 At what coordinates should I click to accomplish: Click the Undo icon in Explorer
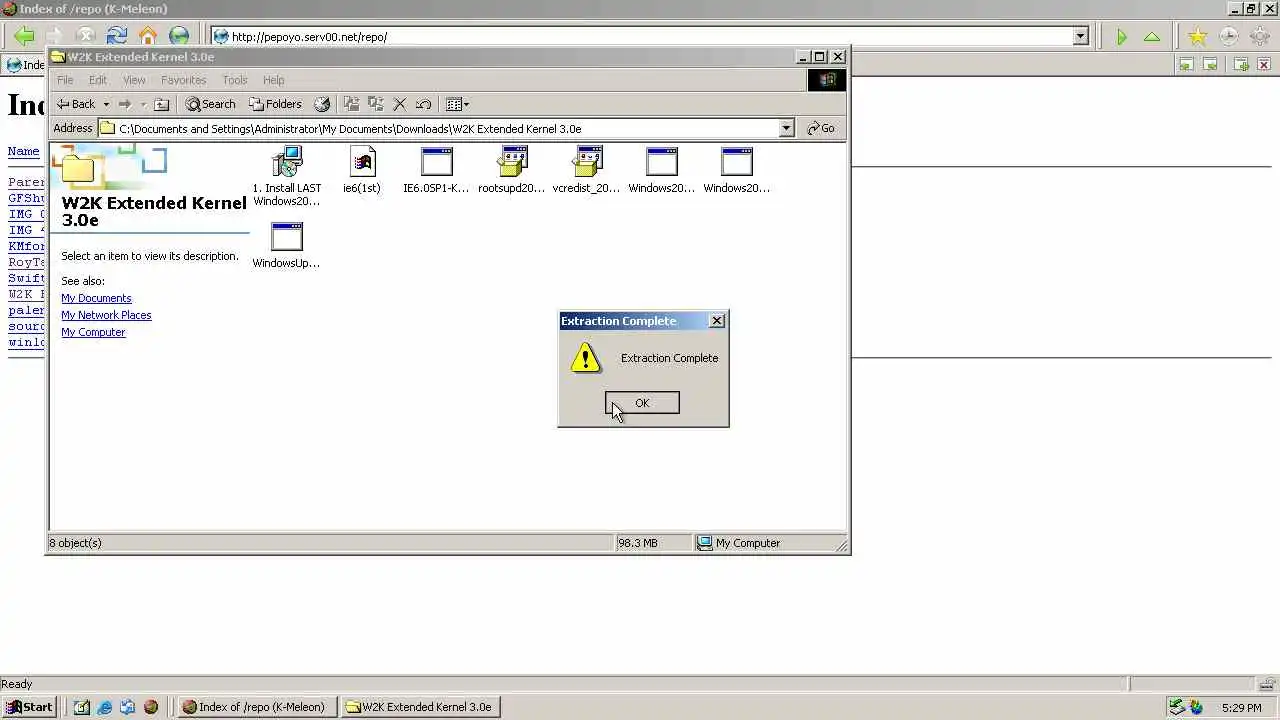coord(424,104)
